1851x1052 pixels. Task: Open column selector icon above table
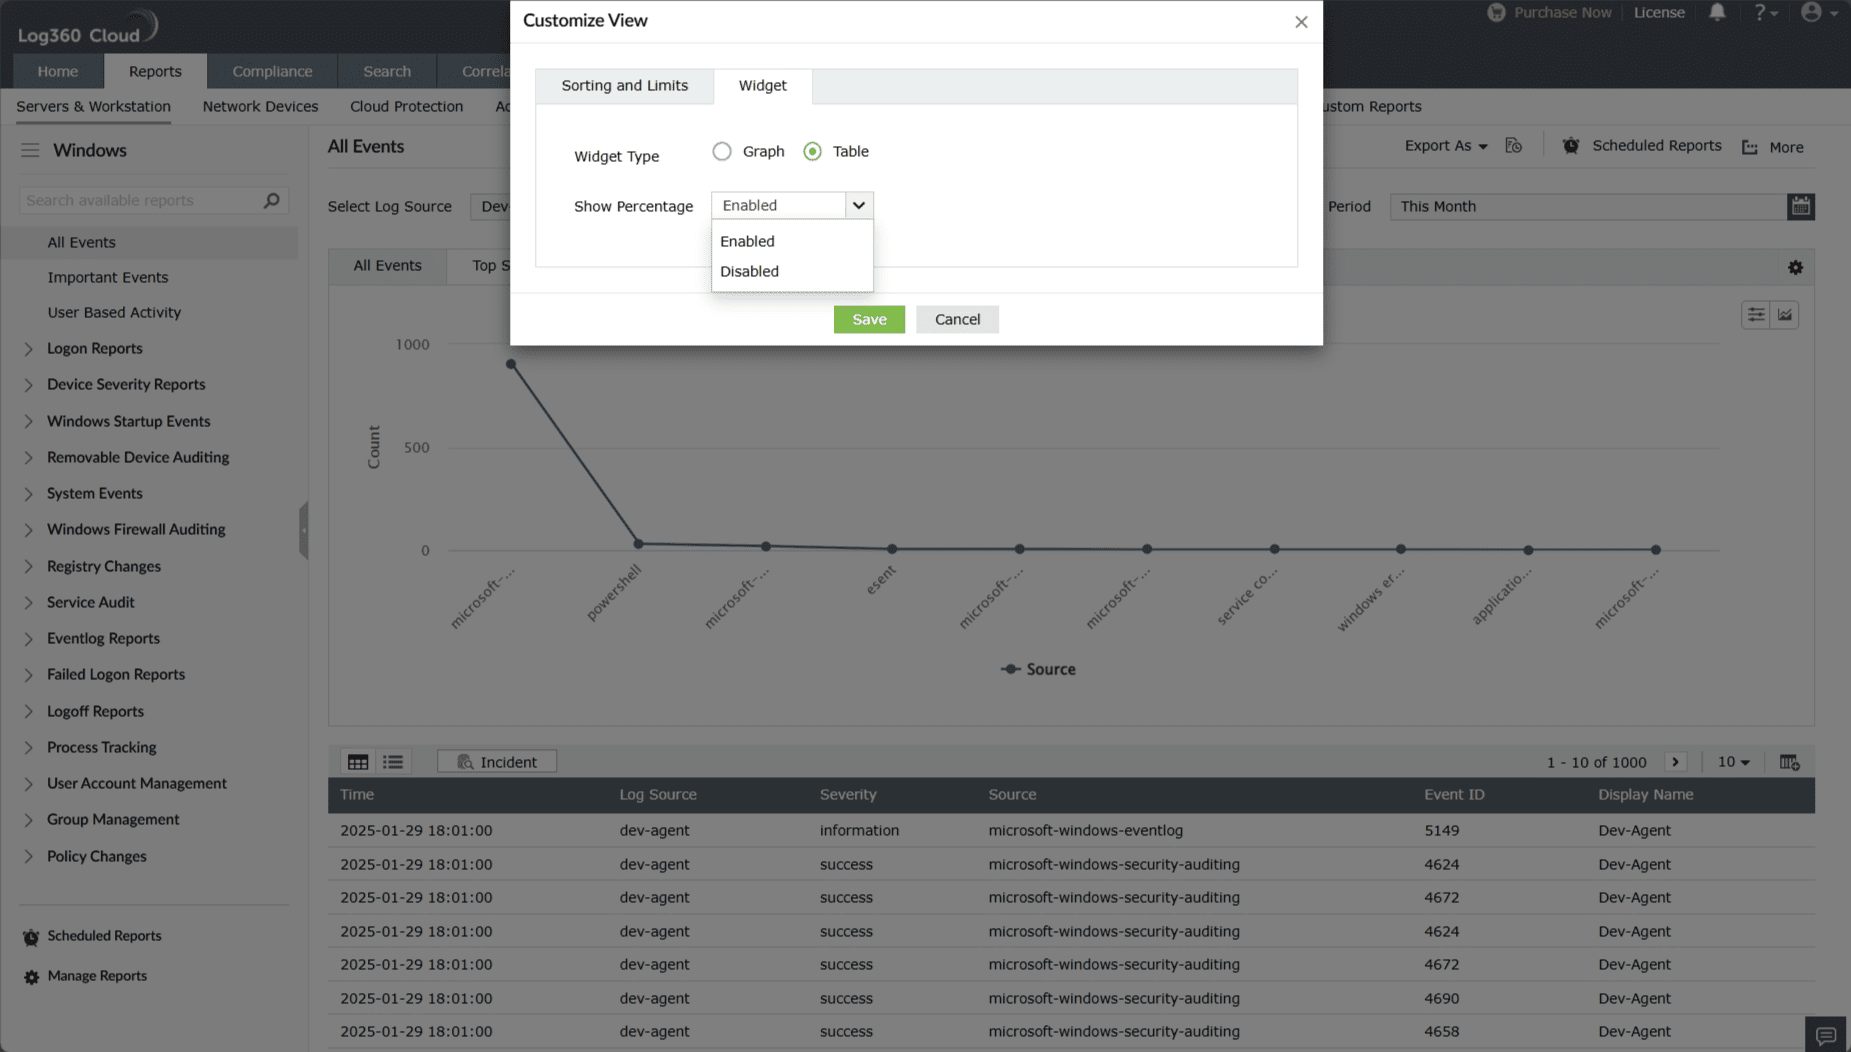(x=1789, y=762)
